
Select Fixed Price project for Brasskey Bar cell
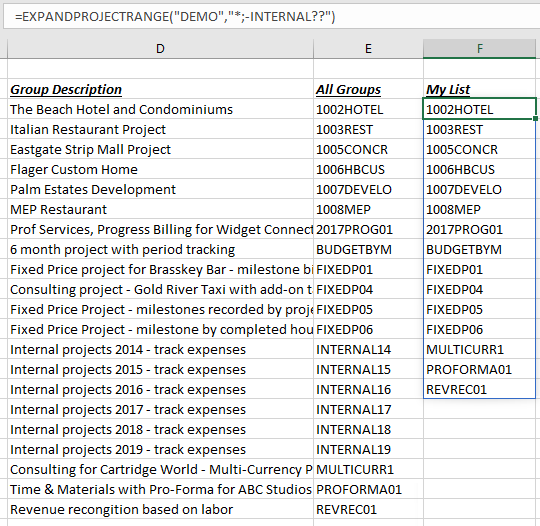tap(160, 269)
